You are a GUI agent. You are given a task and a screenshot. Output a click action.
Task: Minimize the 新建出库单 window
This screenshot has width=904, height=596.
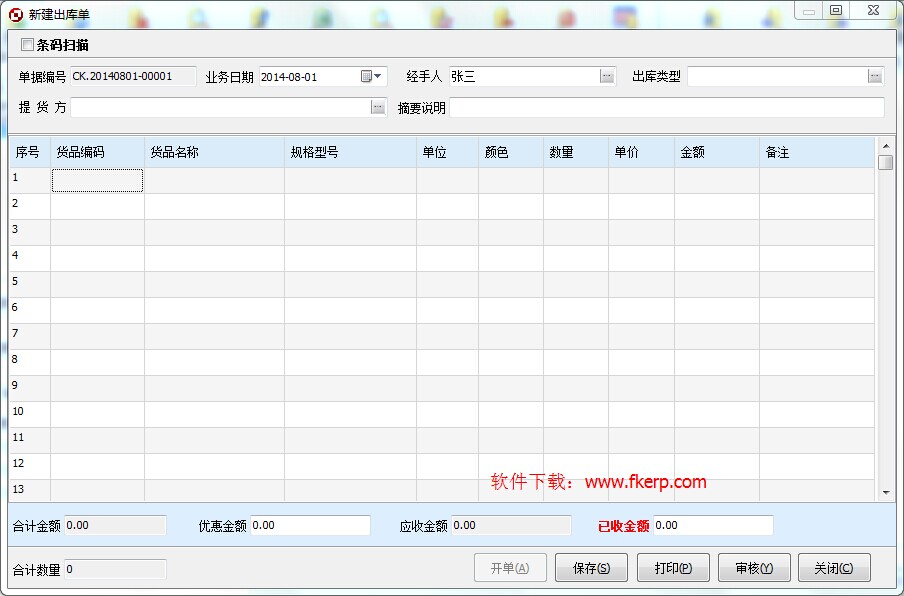[809, 10]
